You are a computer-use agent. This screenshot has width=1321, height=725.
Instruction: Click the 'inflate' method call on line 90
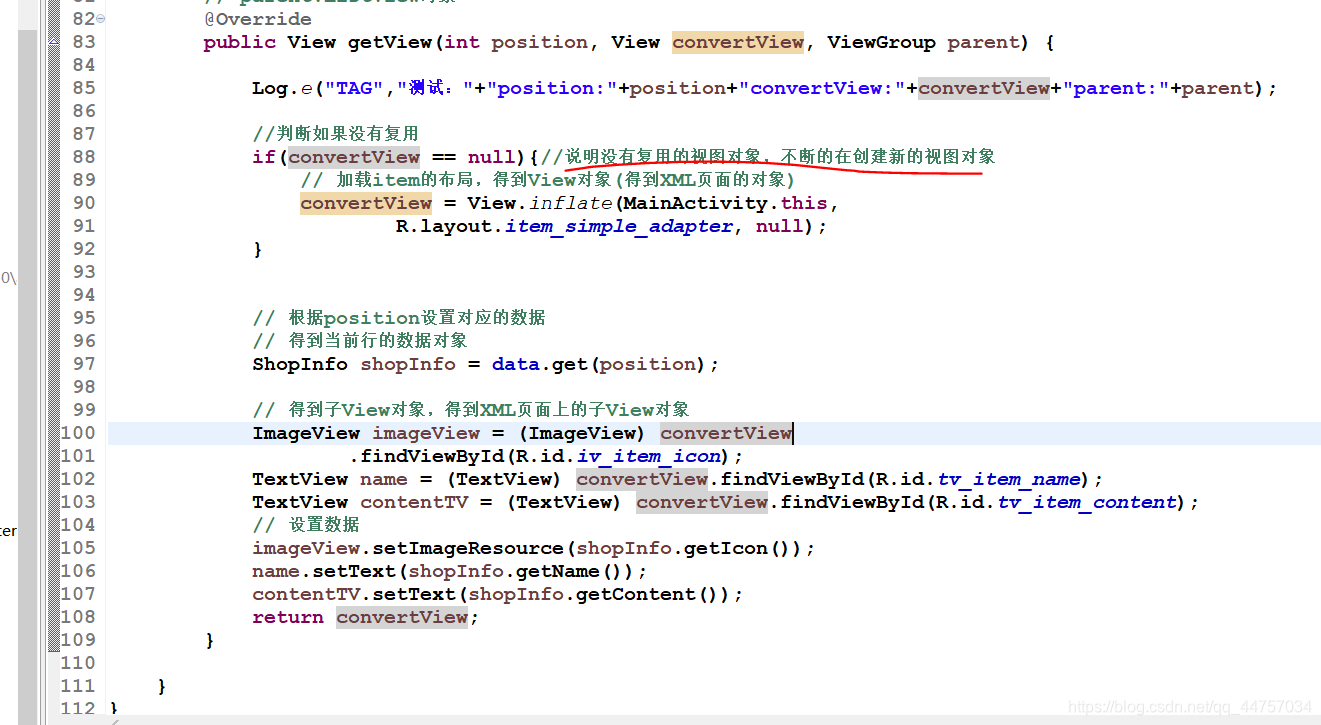pyautogui.click(x=571, y=203)
